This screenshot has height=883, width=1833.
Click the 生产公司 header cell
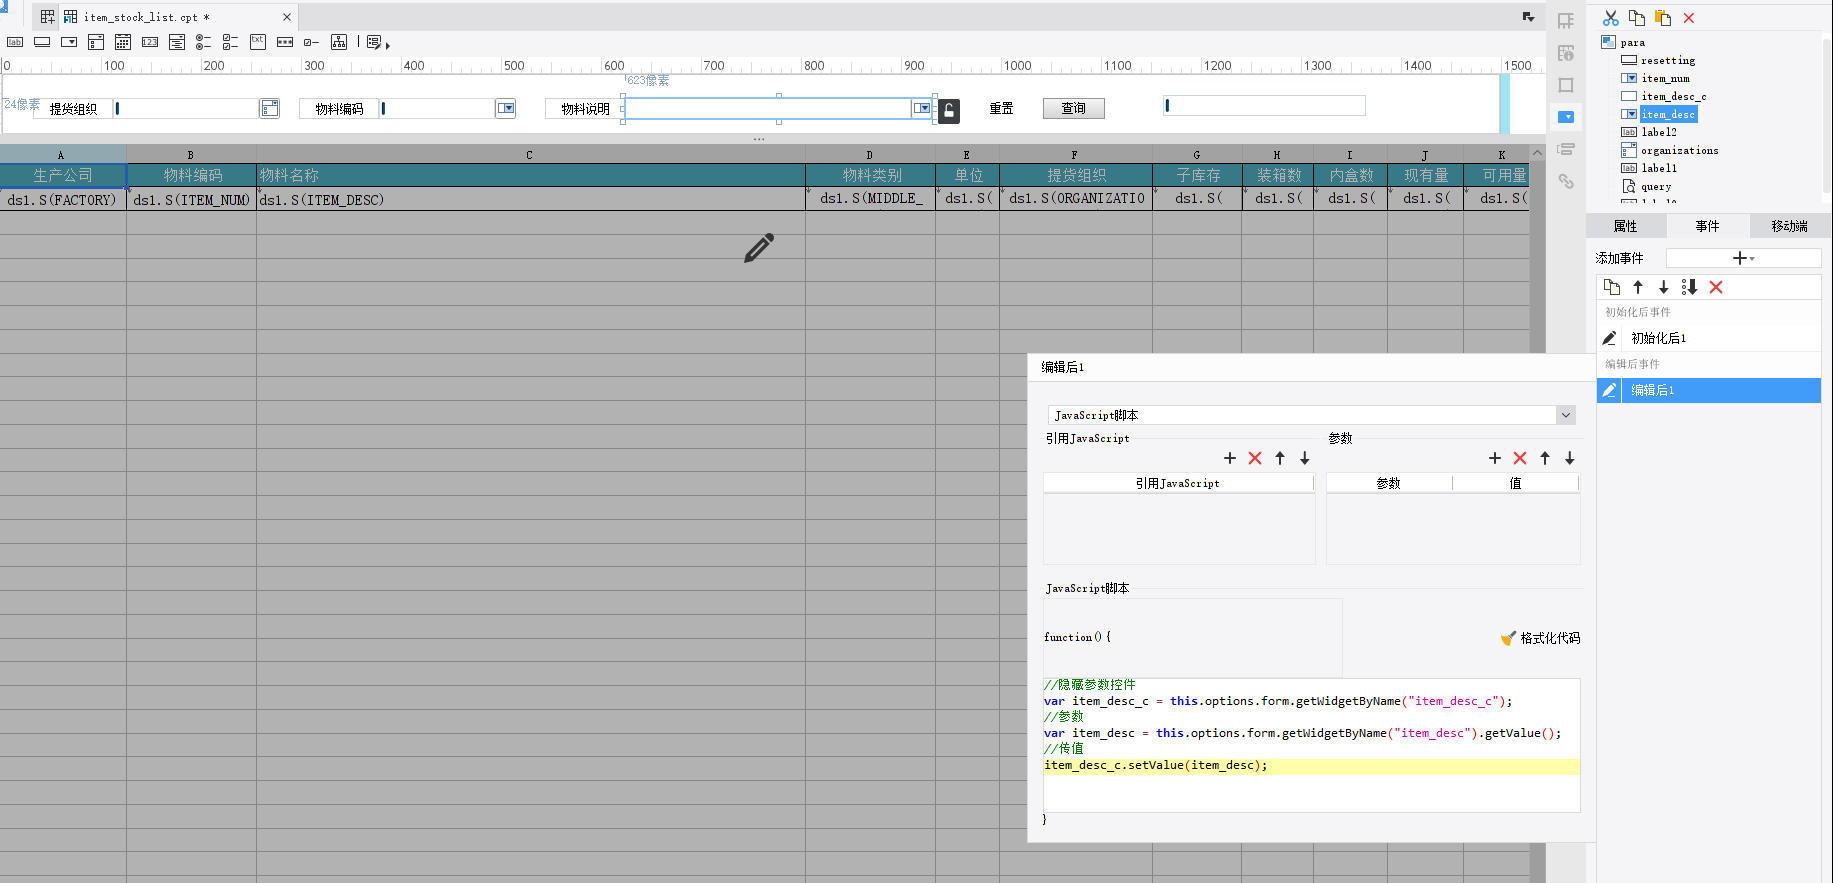click(63, 175)
